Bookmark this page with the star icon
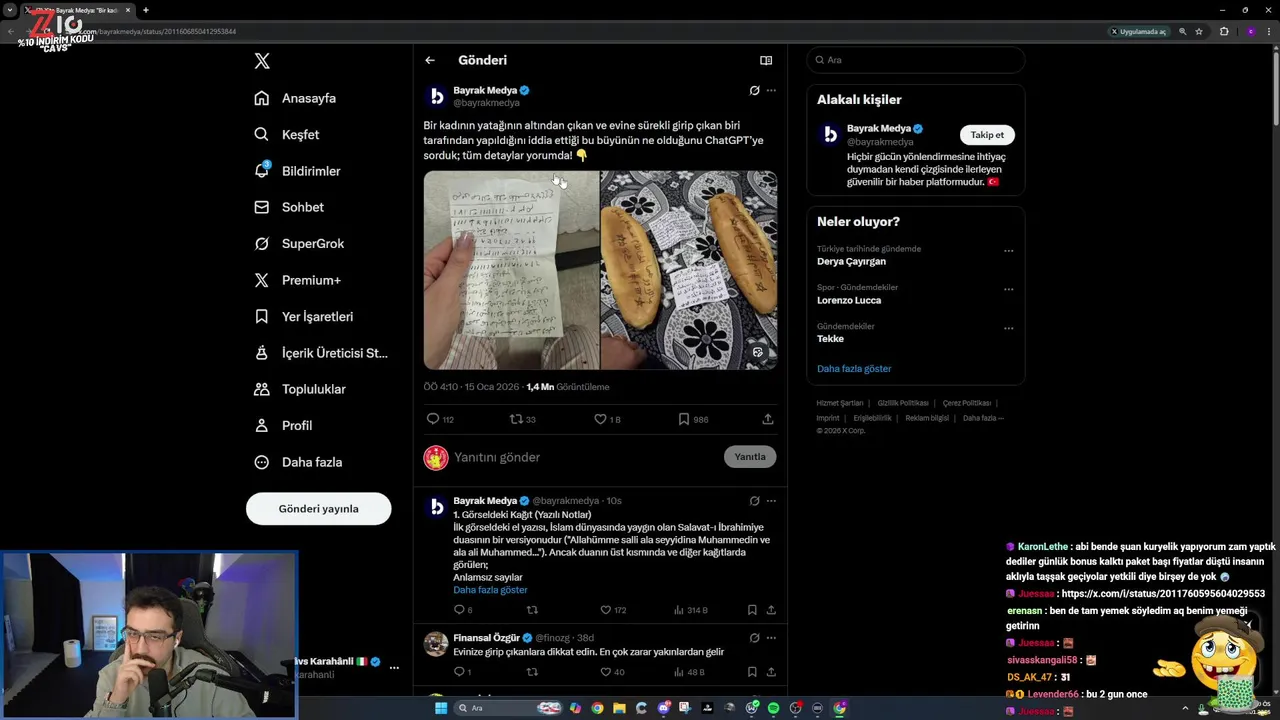 click(x=1199, y=31)
